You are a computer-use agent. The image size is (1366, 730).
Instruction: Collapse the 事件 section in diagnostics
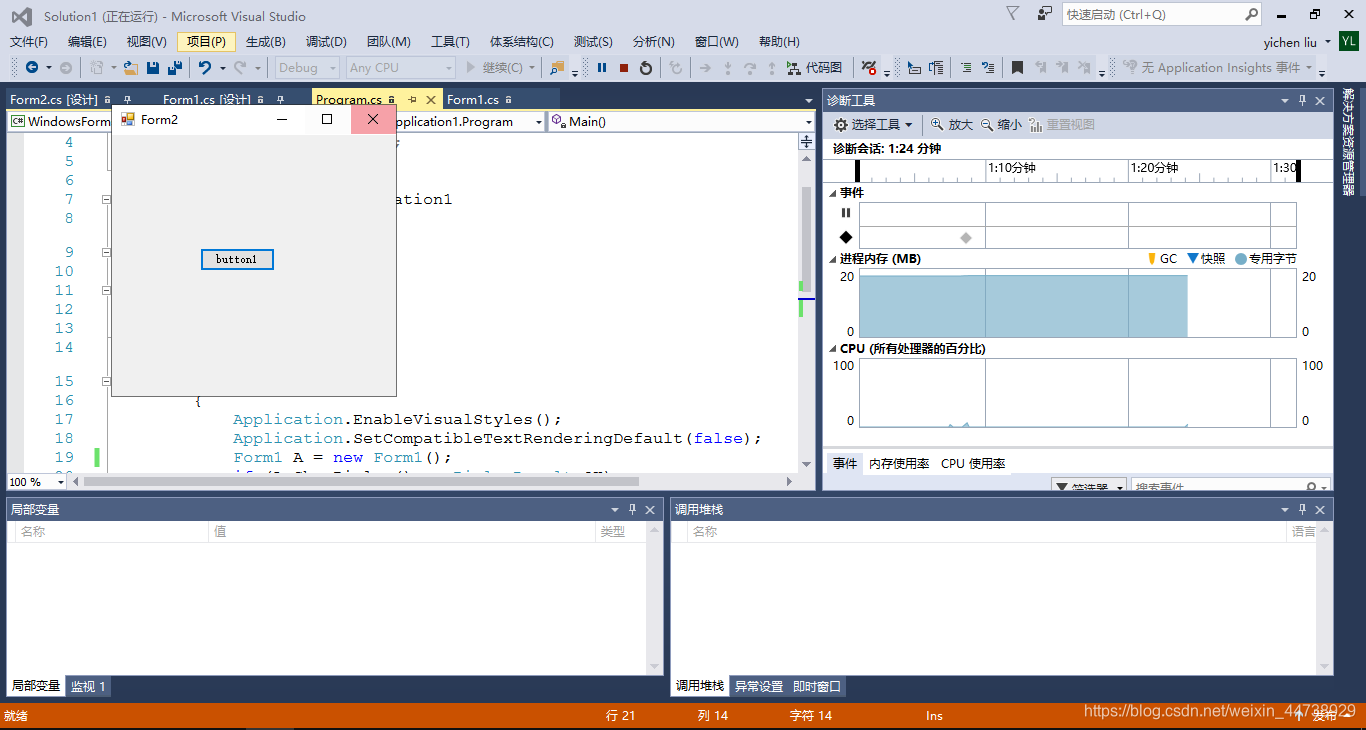[832, 192]
